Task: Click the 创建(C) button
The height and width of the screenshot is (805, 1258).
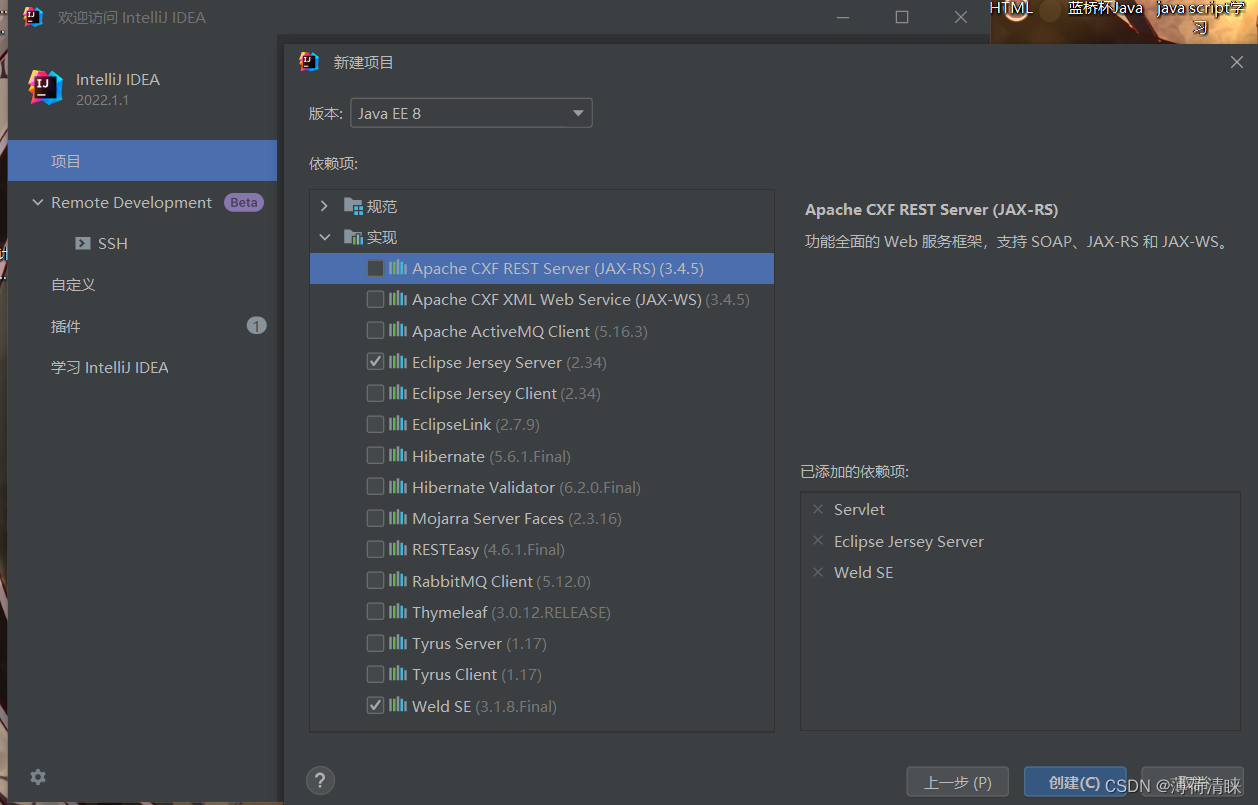Action: point(1075,783)
